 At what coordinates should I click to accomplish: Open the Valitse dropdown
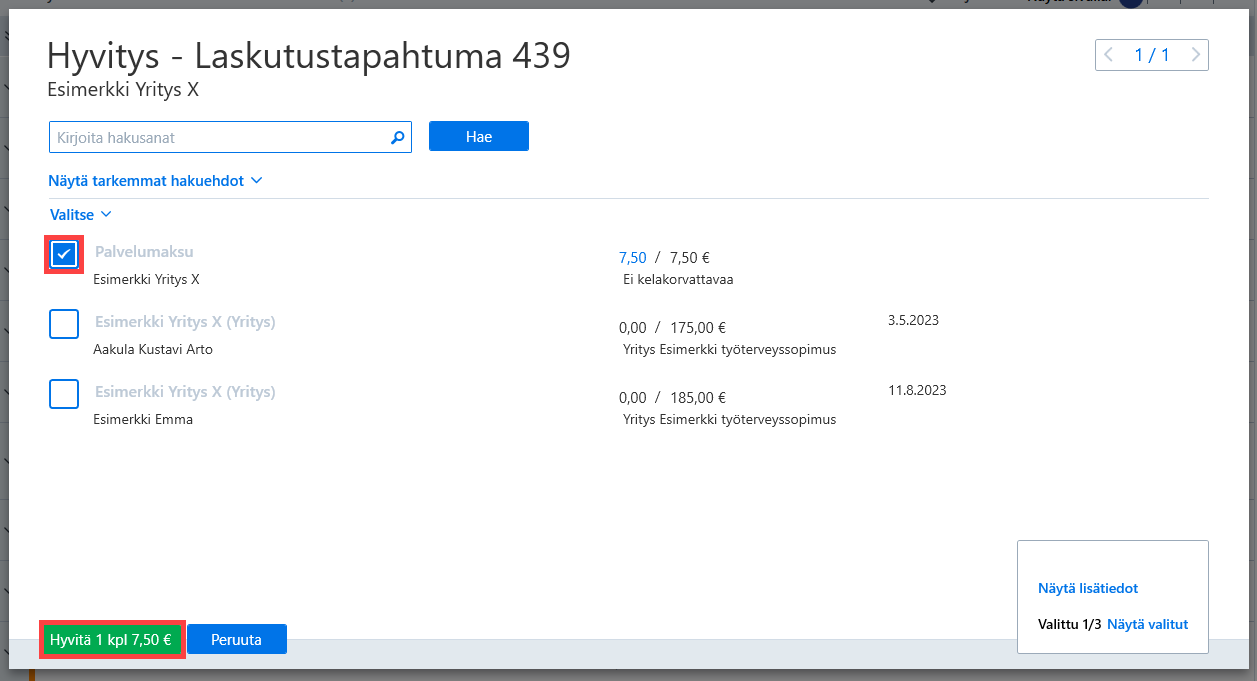coord(80,214)
